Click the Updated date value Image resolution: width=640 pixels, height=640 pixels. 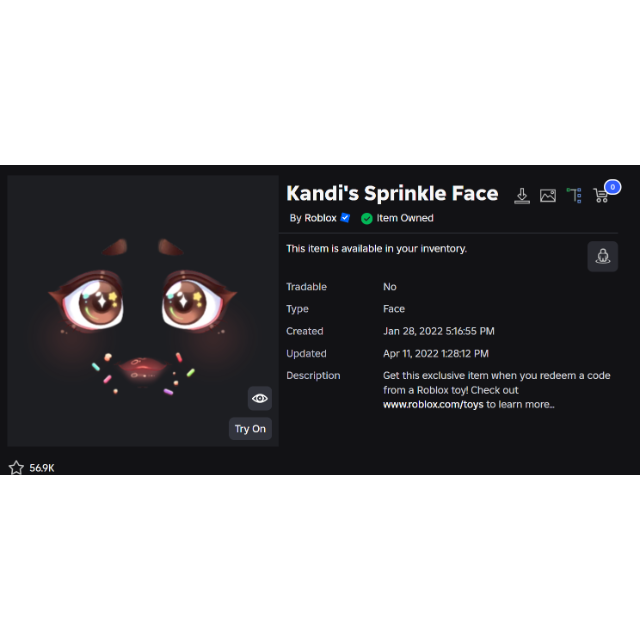(436, 353)
